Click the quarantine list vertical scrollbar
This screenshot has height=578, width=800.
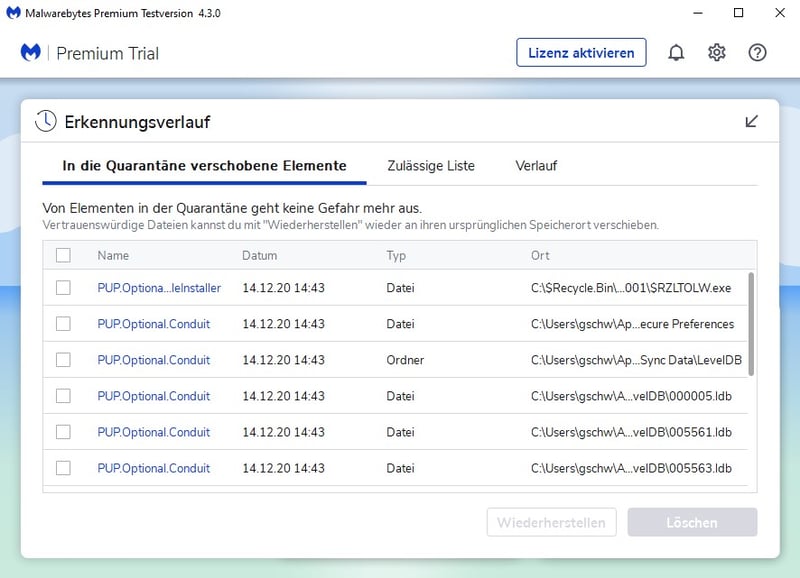[751, 324]
